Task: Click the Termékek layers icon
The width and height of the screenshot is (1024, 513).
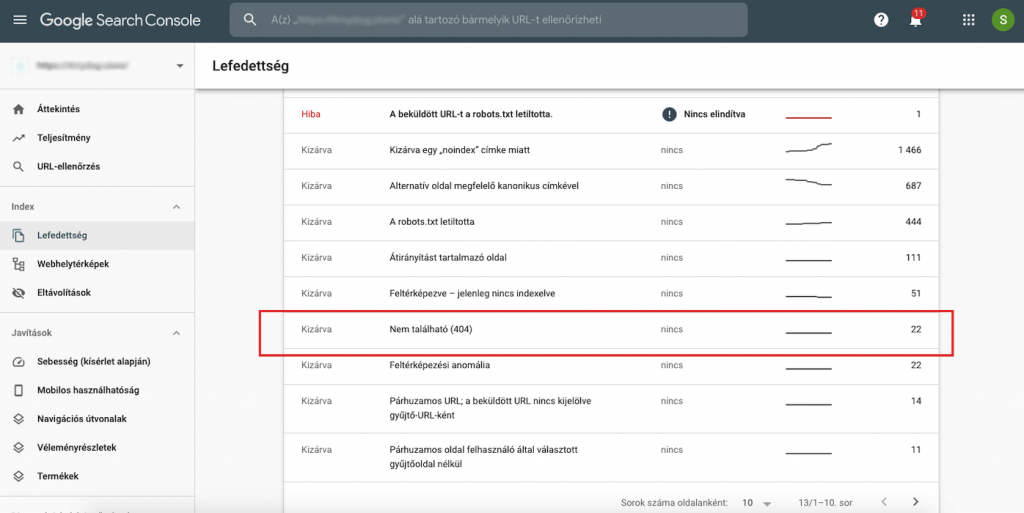Action: pyautogui.click(x=18, y=476)
